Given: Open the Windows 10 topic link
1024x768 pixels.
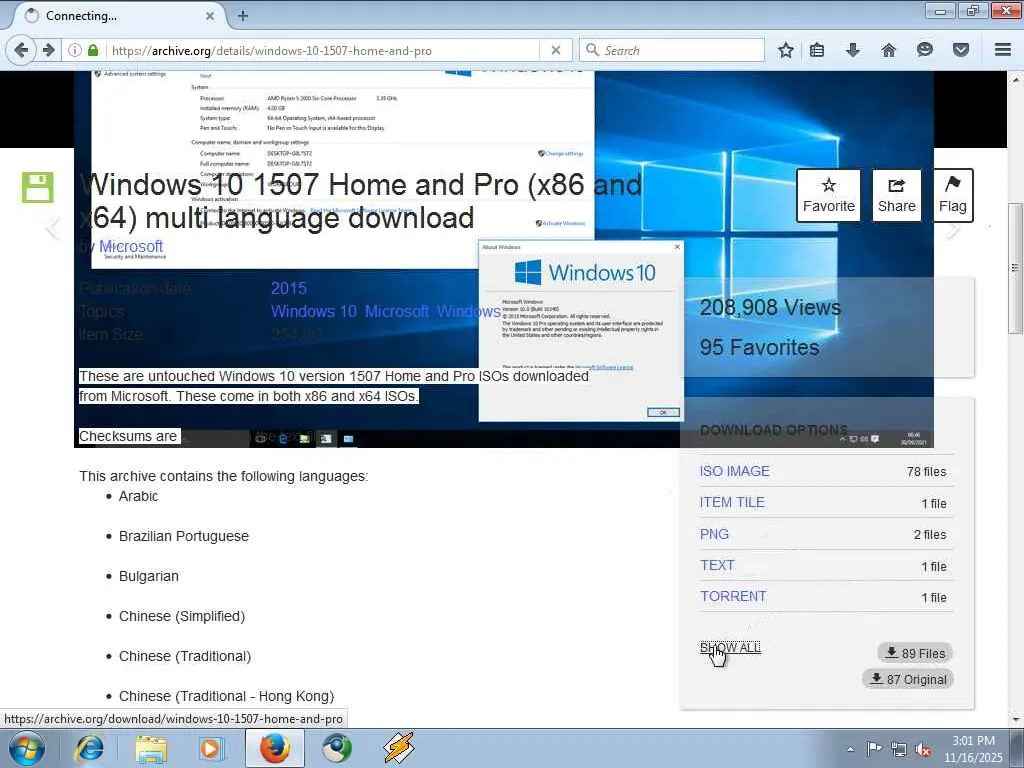Looking at the screenshot, I should tap(313, 312).
